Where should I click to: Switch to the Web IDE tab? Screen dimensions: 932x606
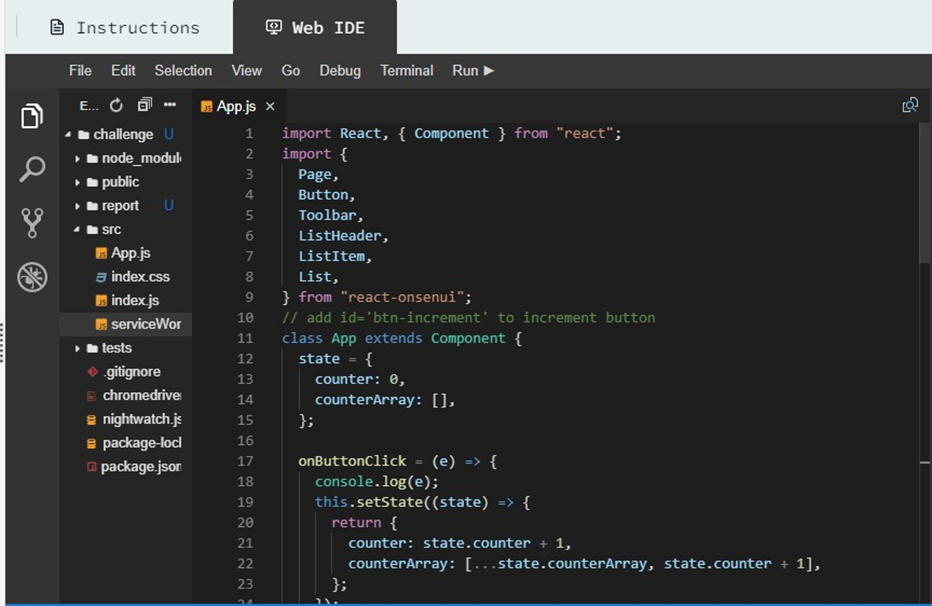coord(315,27)
